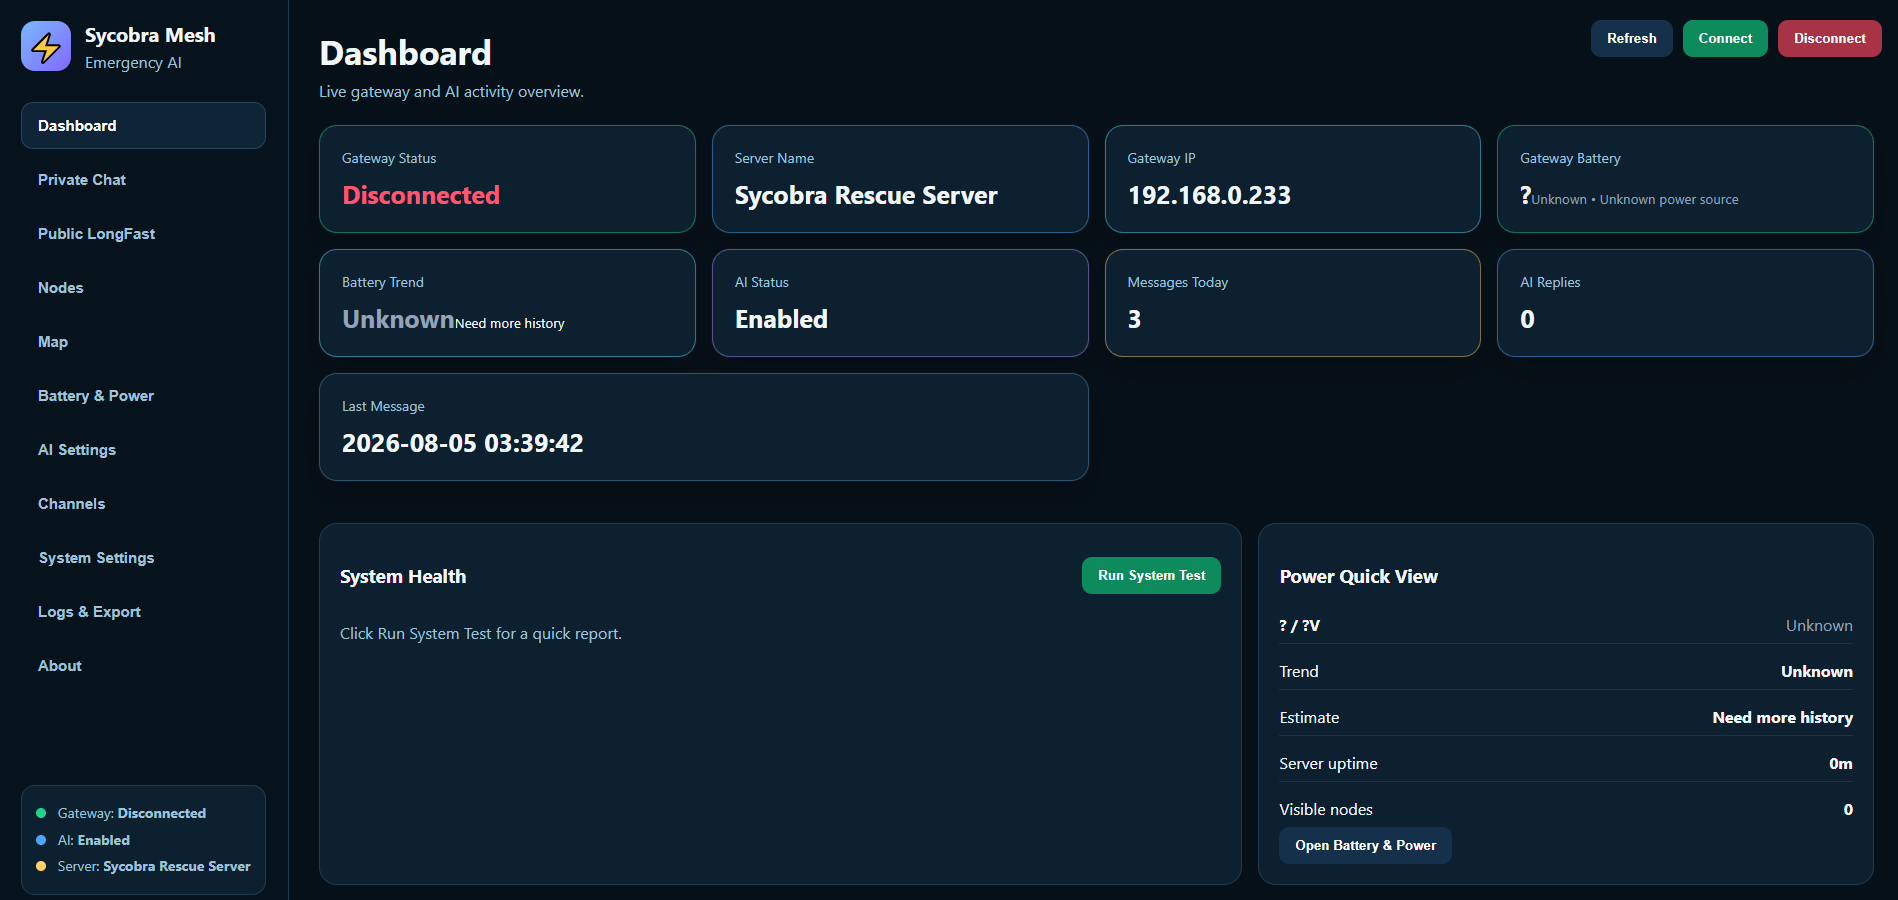Run System Test
Viewport: 1898px width, 900px height.
tap(1151, 575)
